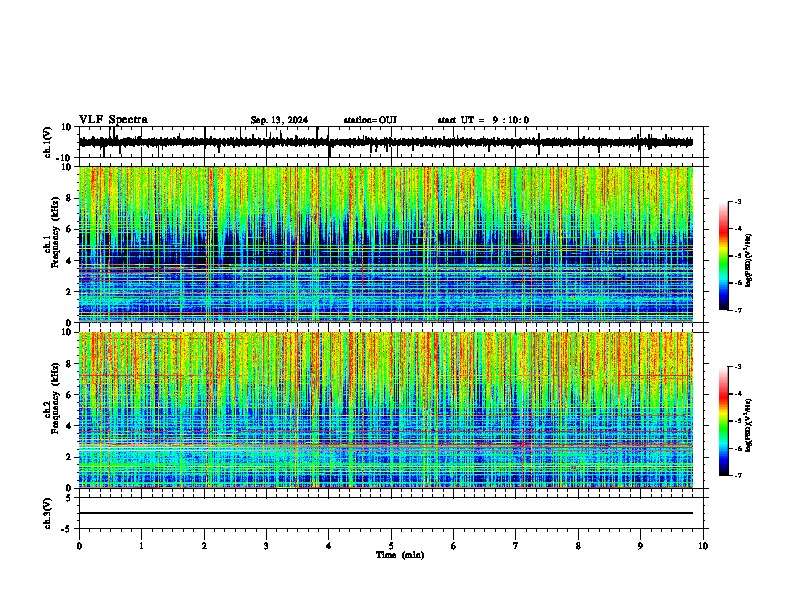Click the ch.1 spectrogram 6 kHz tick label
This screenshot has height=612, width=792.
click(70, 229)
